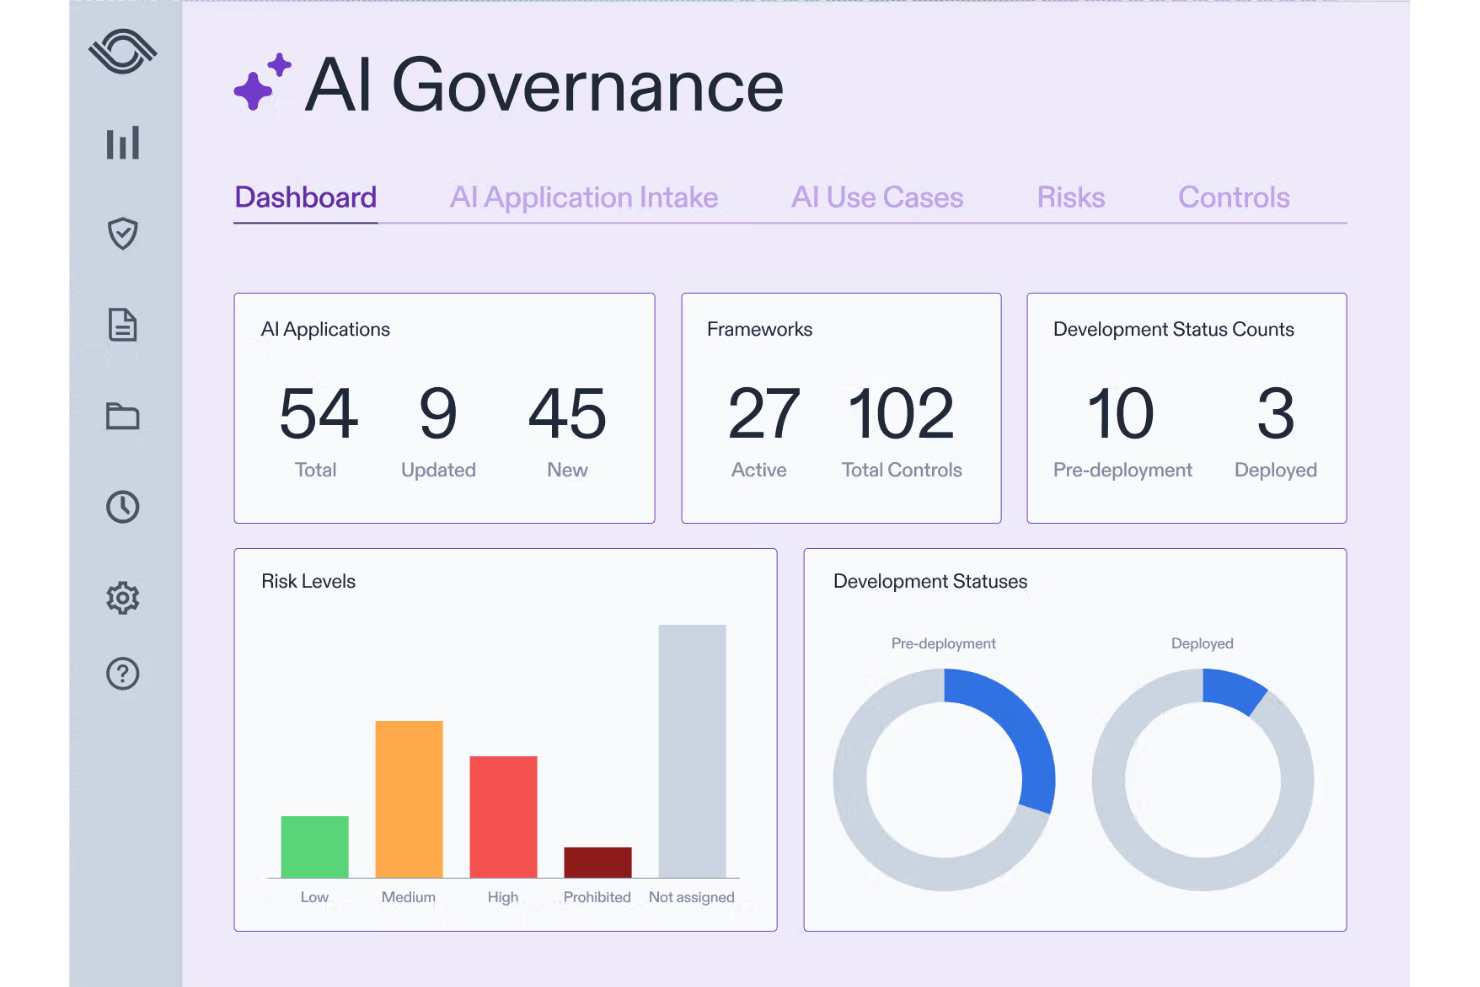The height and width of the screenshot is (987, 1480).
Task: Click the gray Not assigned bar
Action: point(692,751)
